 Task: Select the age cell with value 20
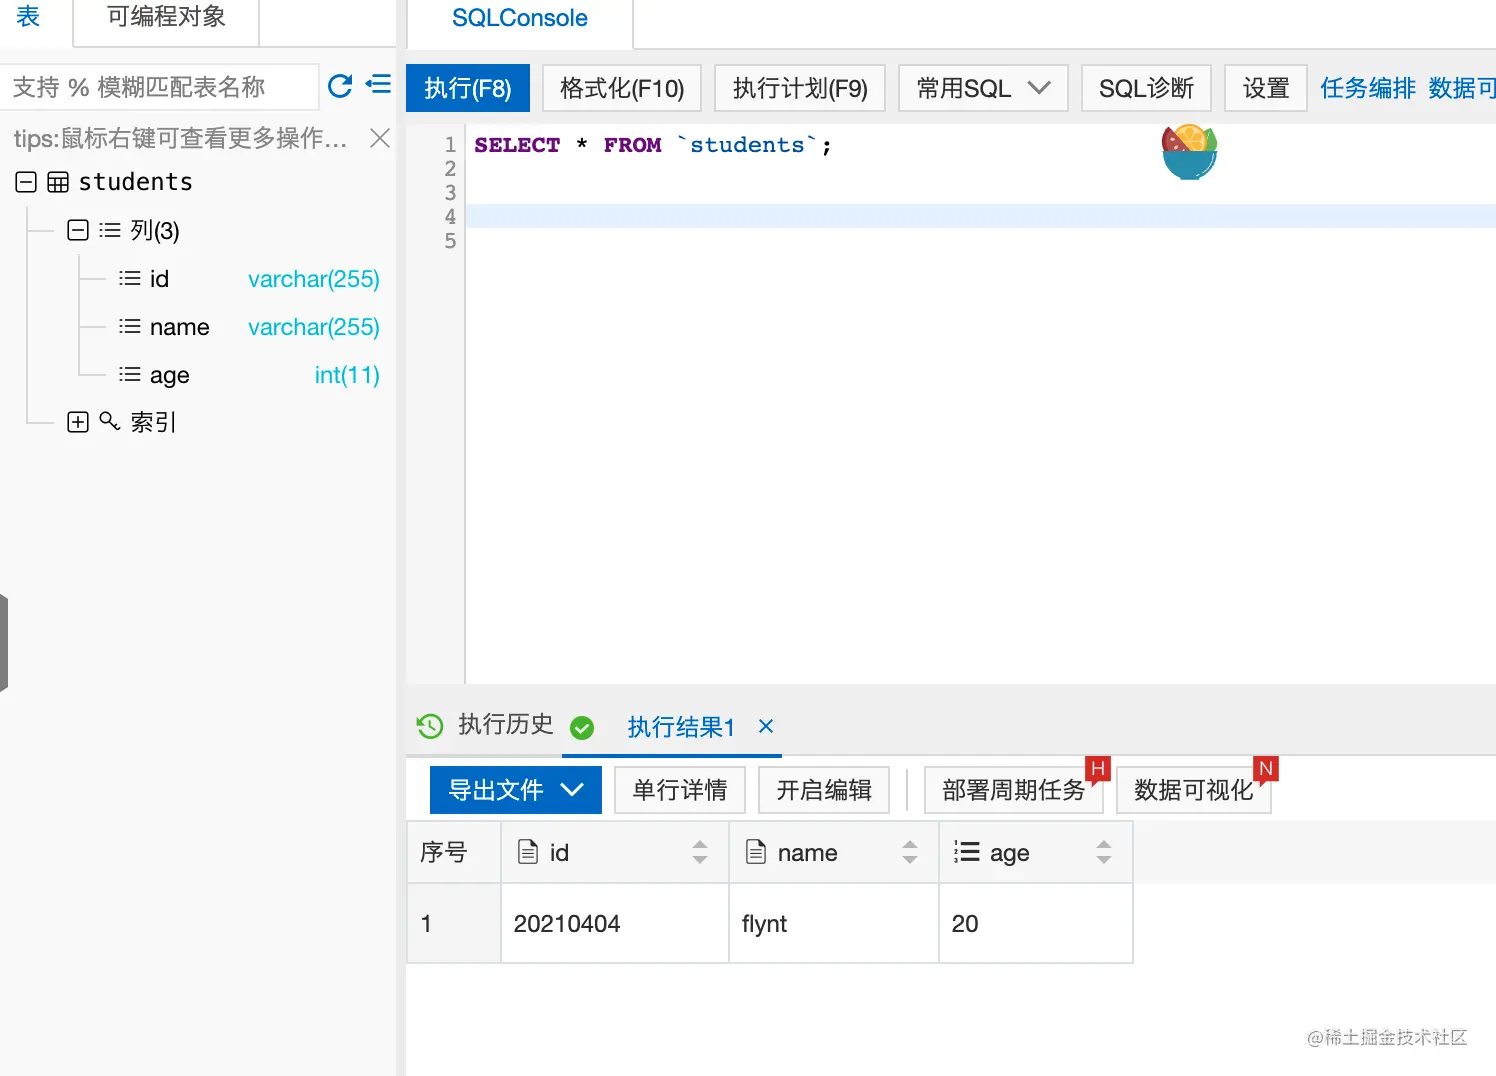pyautogui.click(x=1036, y=924)
